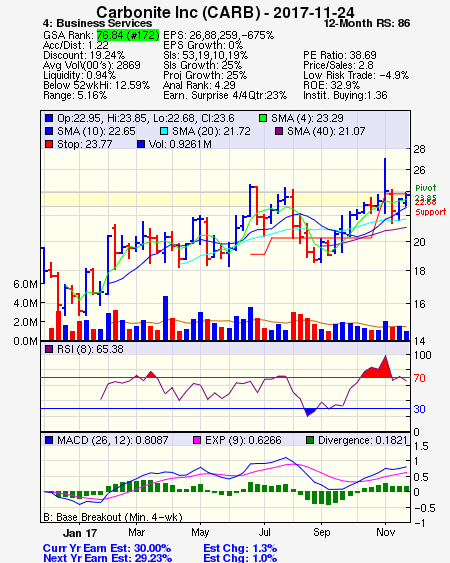
Task: Click the blue Vol legend square
Action: click(141, 144)
